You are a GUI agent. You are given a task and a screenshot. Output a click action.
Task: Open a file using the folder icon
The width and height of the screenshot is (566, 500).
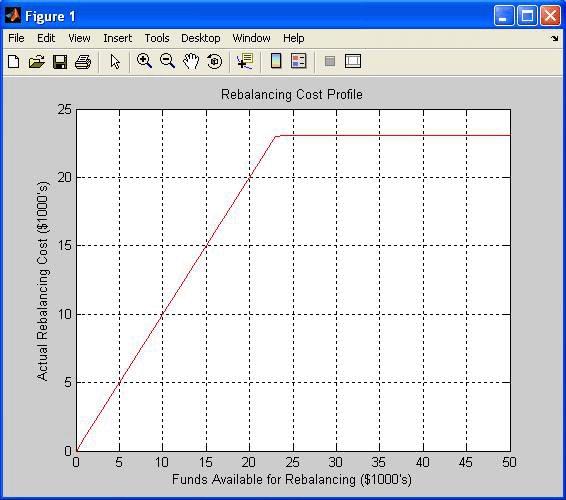37,61
